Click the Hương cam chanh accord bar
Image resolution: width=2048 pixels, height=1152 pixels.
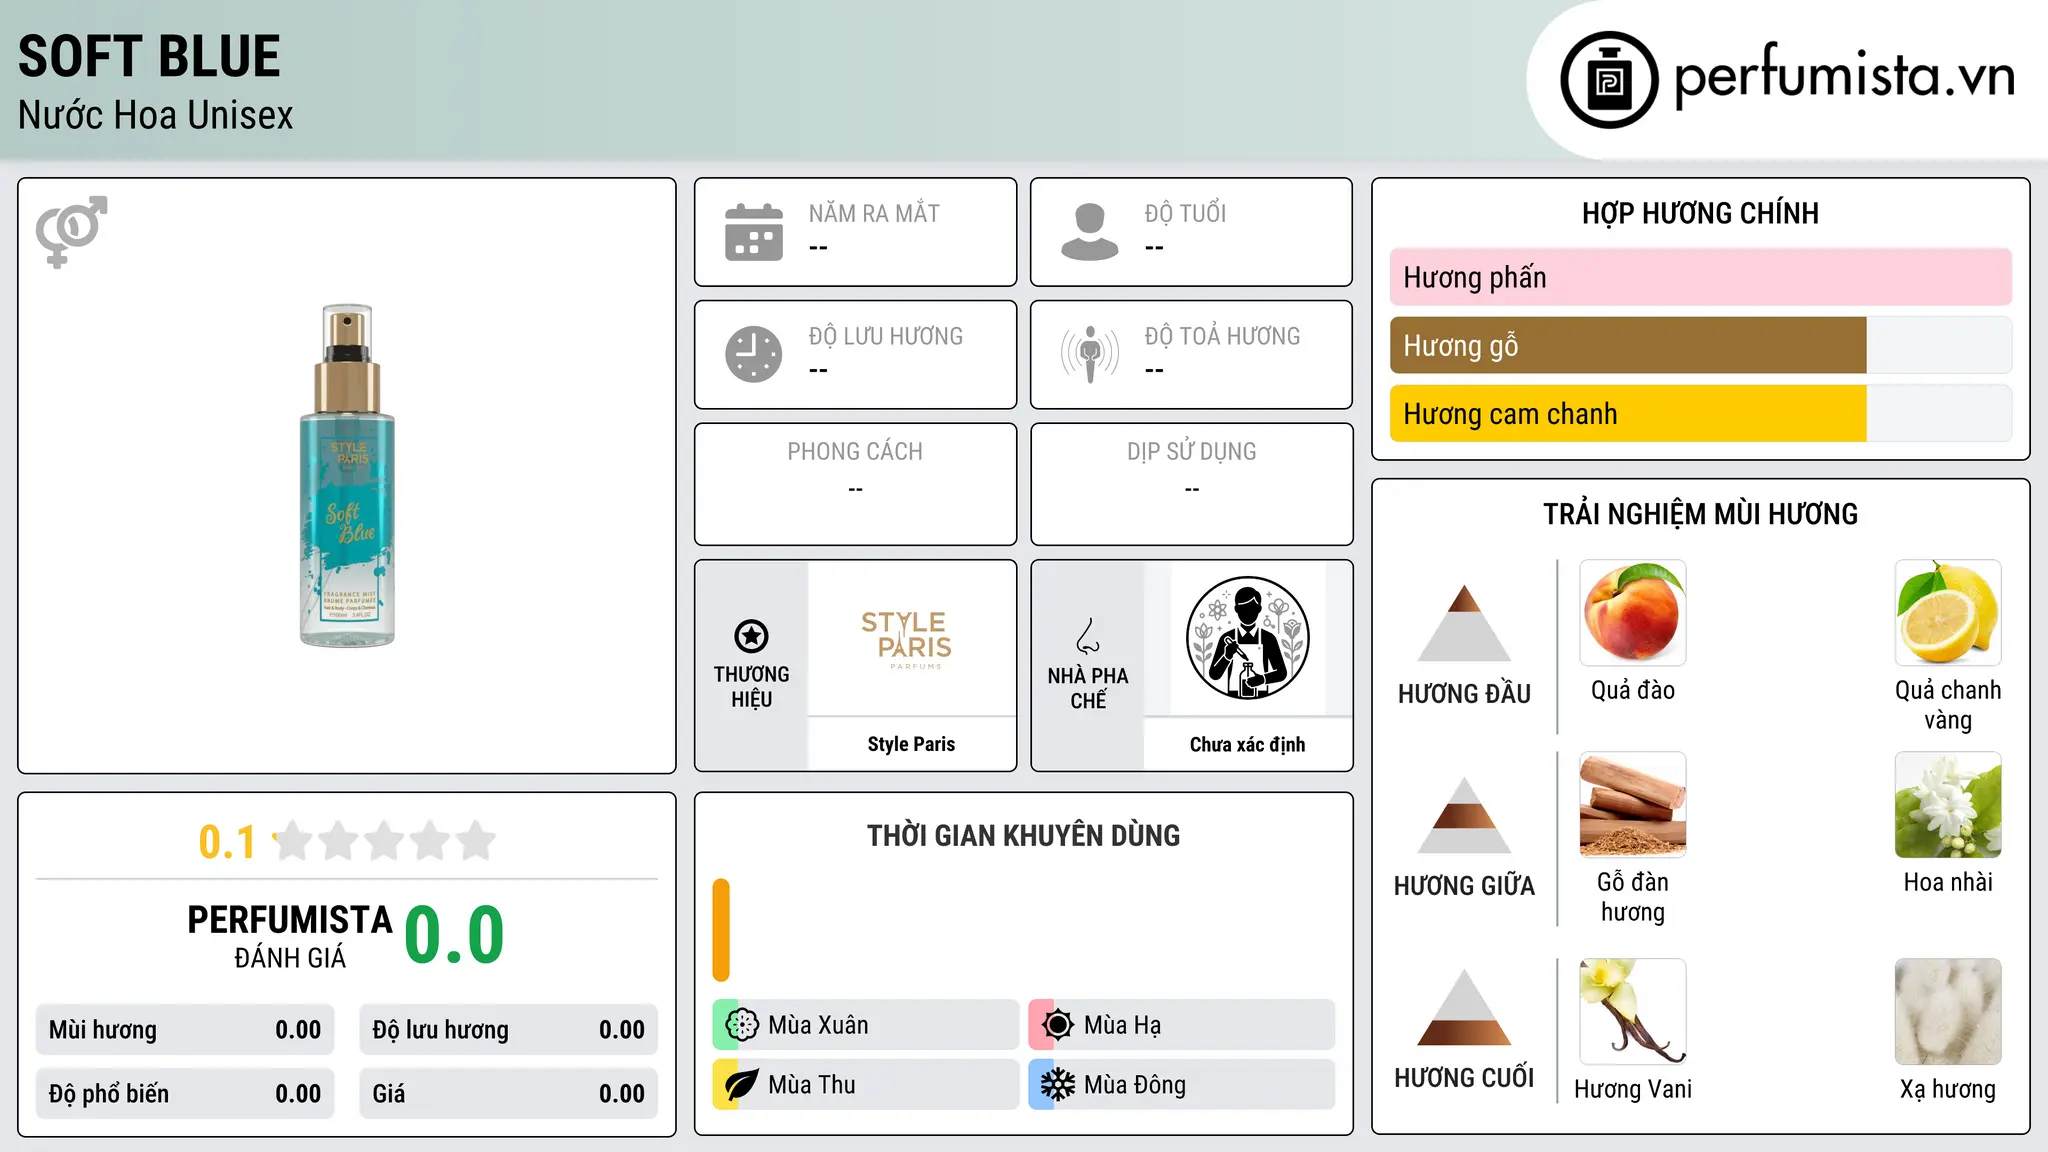tap(1701, 414)
